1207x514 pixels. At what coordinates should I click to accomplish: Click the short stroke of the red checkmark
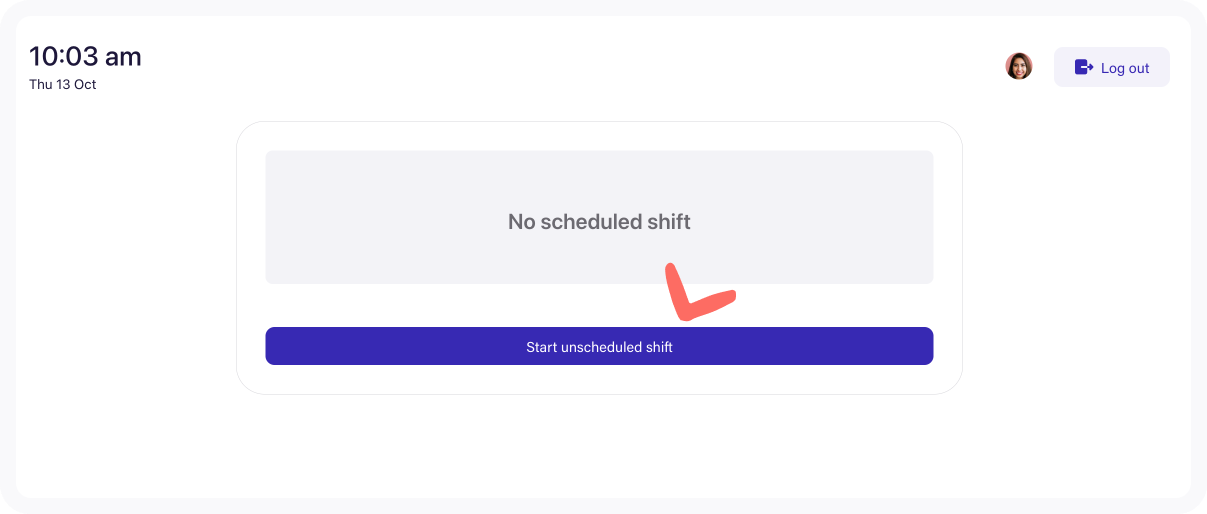pyautogui.click(x=678, y=290)
